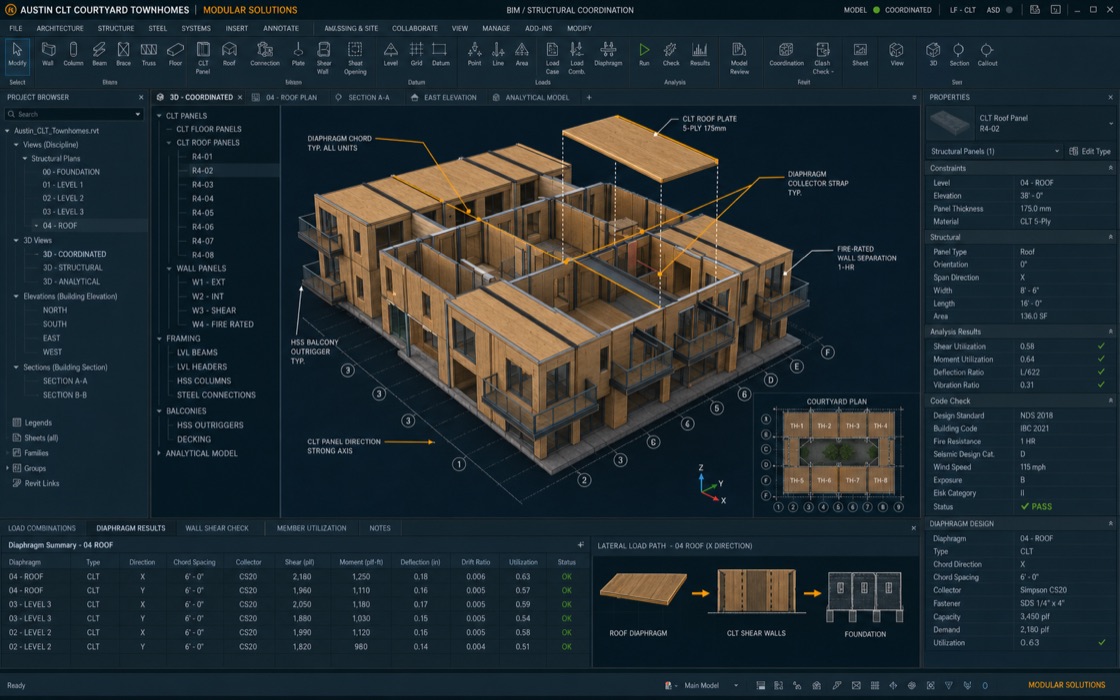Select the Grid datum tool
Image resolution: width=1120 pixels, height=700 pixels.
pos(416,55)
